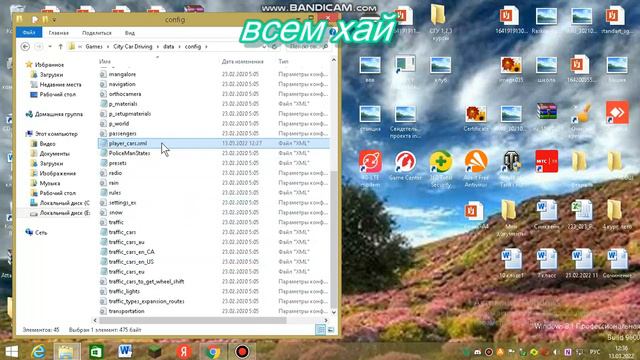Click the Bandicam record icon on taskbar

(x=242, y=351)
